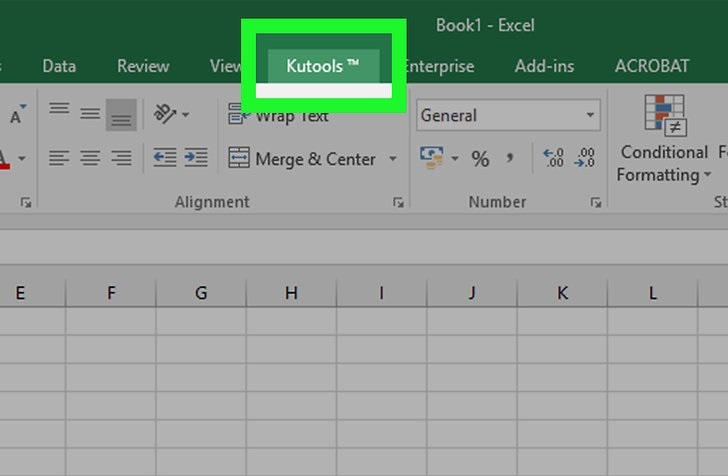Click Merge & Center button
The image size is (728, 476).
(x=302, y=159)
